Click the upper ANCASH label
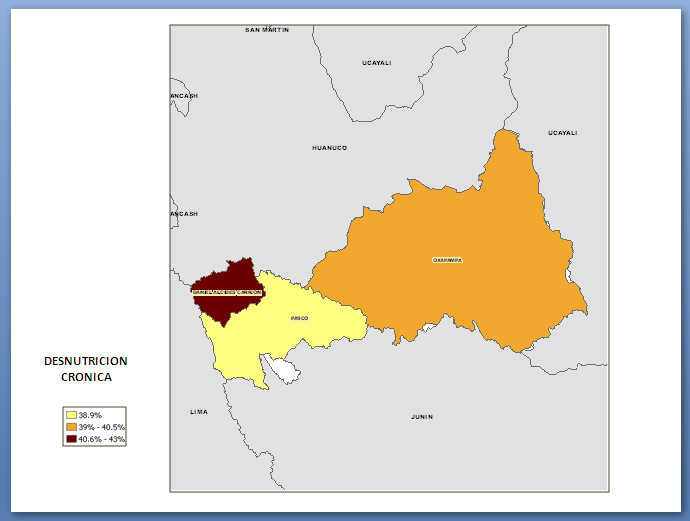The image size is (690, 521). coord(184,96)
